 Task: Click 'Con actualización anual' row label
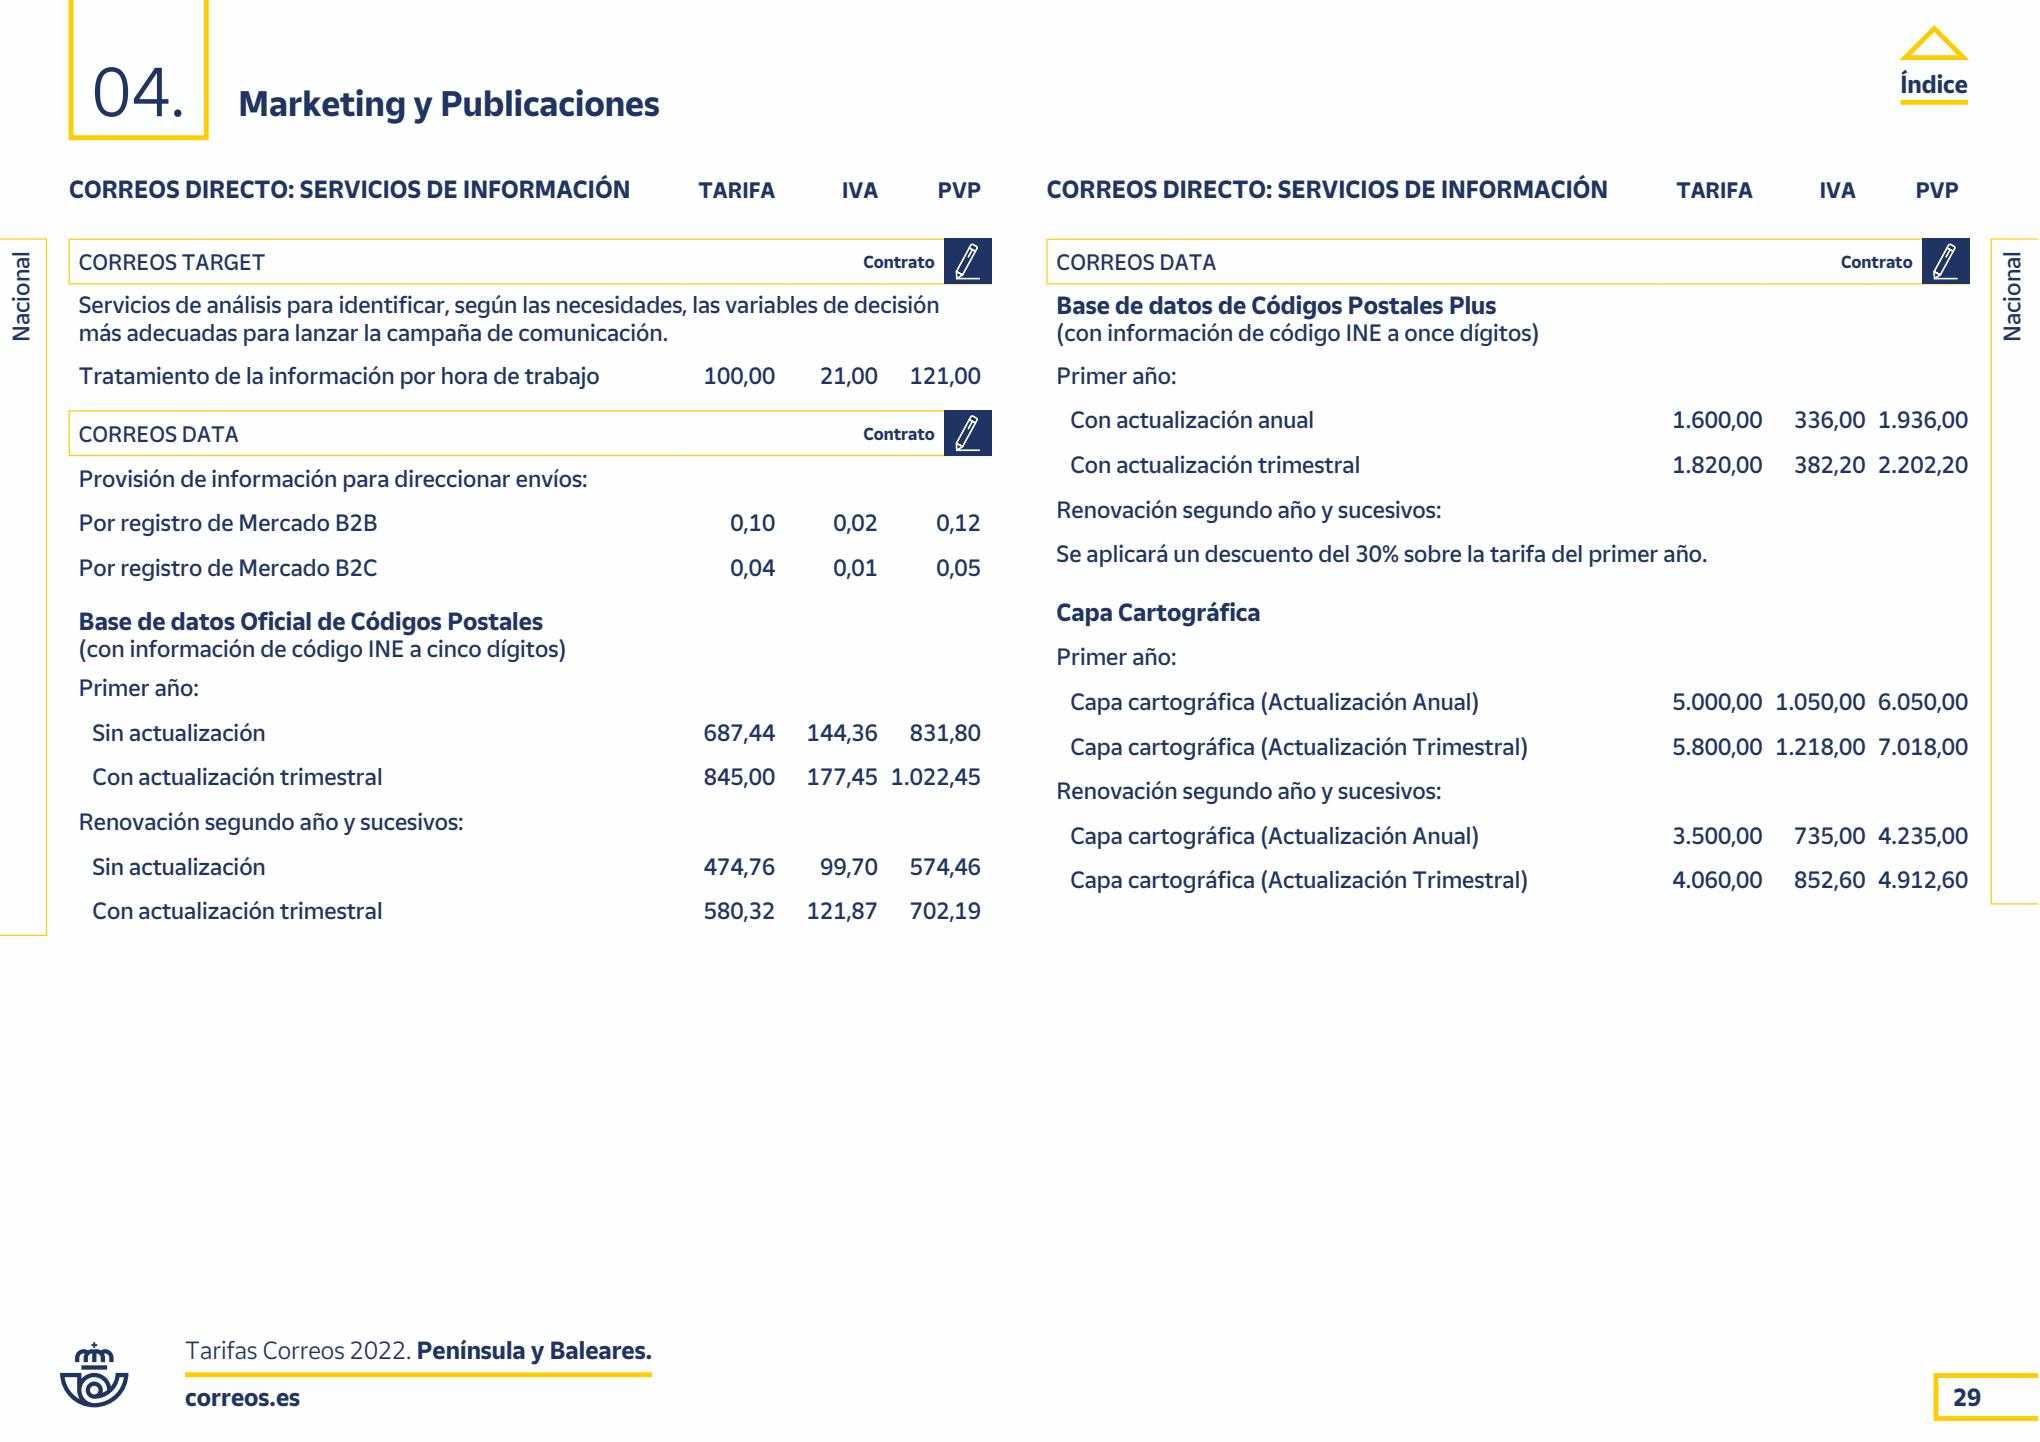point(1191,420)
